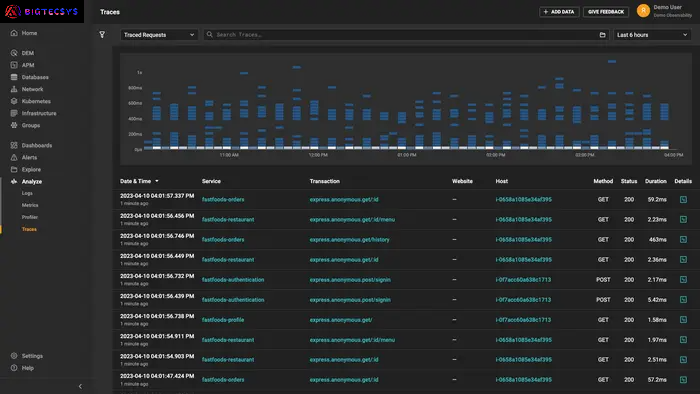Open the Traced Requests dropdown
This screenshot has height=394, width=700.
159,35
